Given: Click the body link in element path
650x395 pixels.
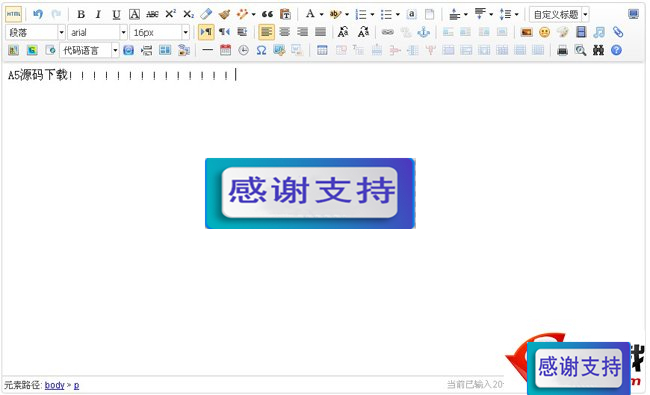Looking at the screenshot, I should click(54, 385).
